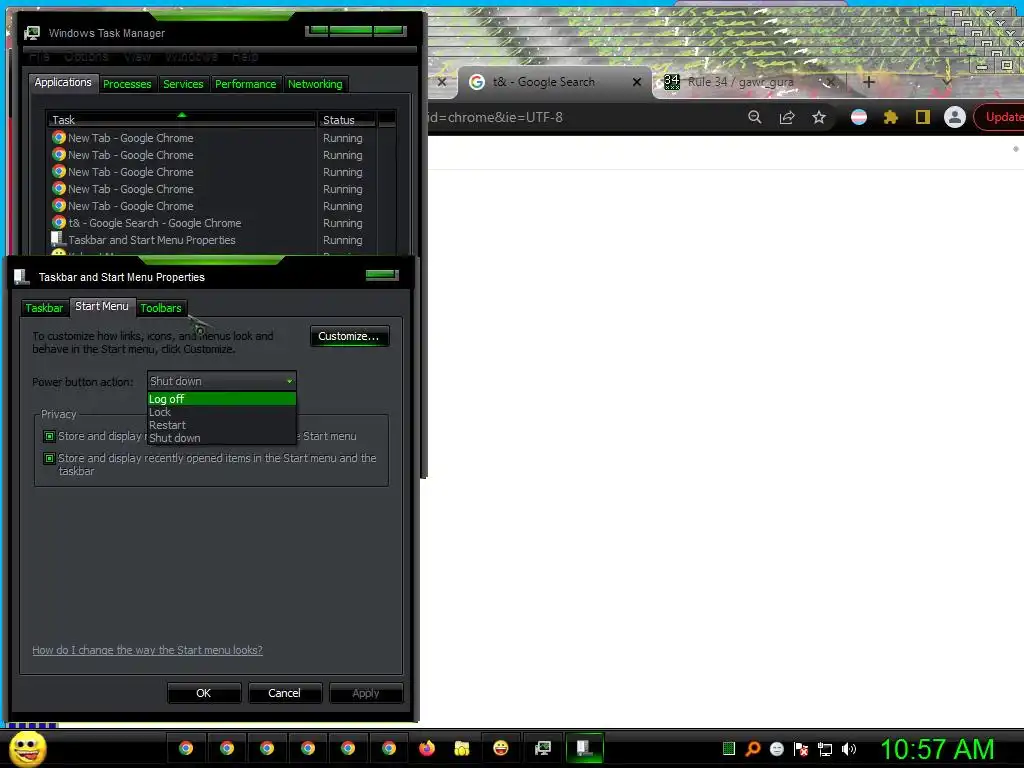Select the 'Rule 34 / gawr_gura' Chrome tab
This screenshot has height=768, width=1024.
pyautogui.click(x=750, y=82)
